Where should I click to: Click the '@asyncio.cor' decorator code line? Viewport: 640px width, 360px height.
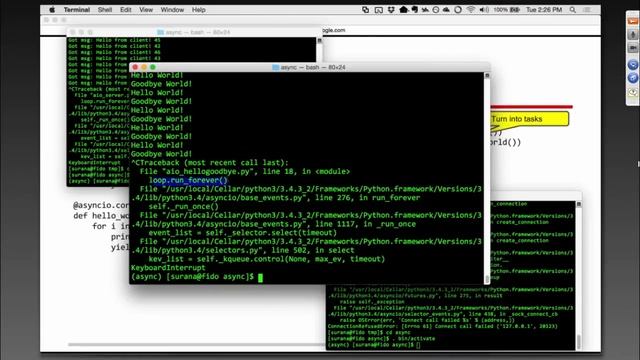click(x=101, y=205)
